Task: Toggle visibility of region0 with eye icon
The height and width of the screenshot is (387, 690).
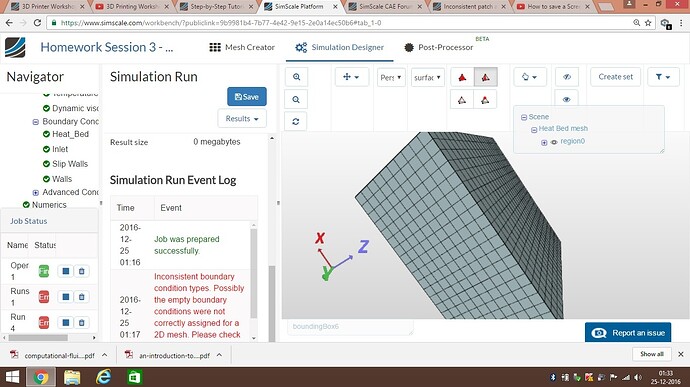Action: (x=554, y=142)
